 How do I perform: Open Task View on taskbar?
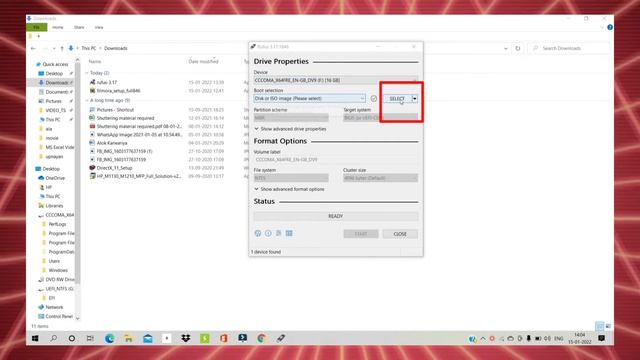90,338
